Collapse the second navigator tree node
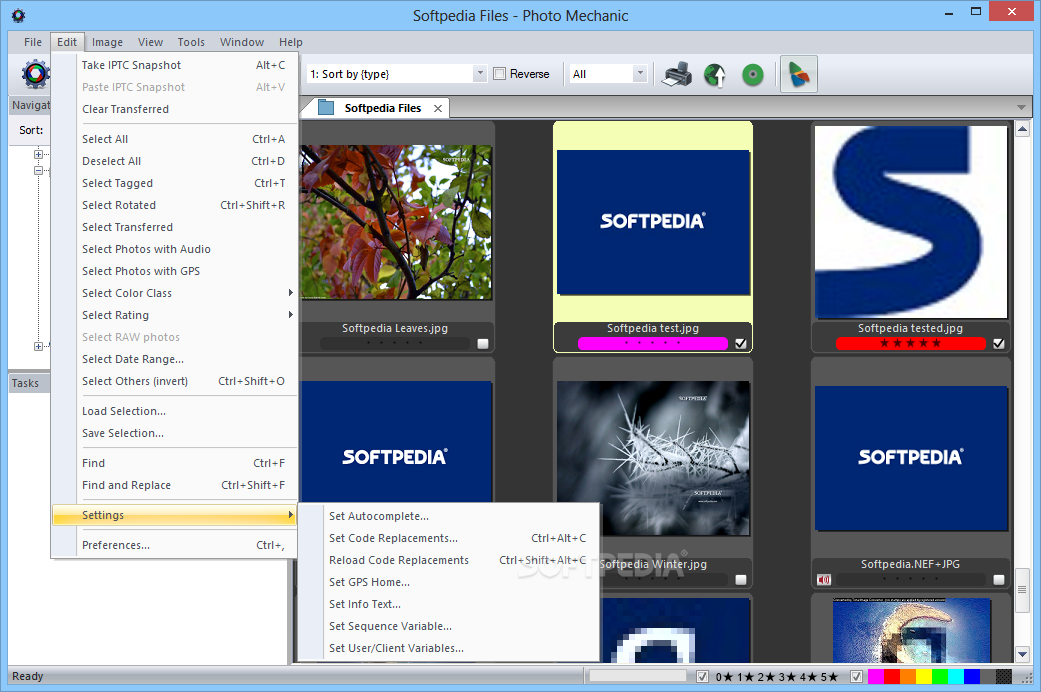Viewport: 1041px width, 692px height. coord(39,171)
